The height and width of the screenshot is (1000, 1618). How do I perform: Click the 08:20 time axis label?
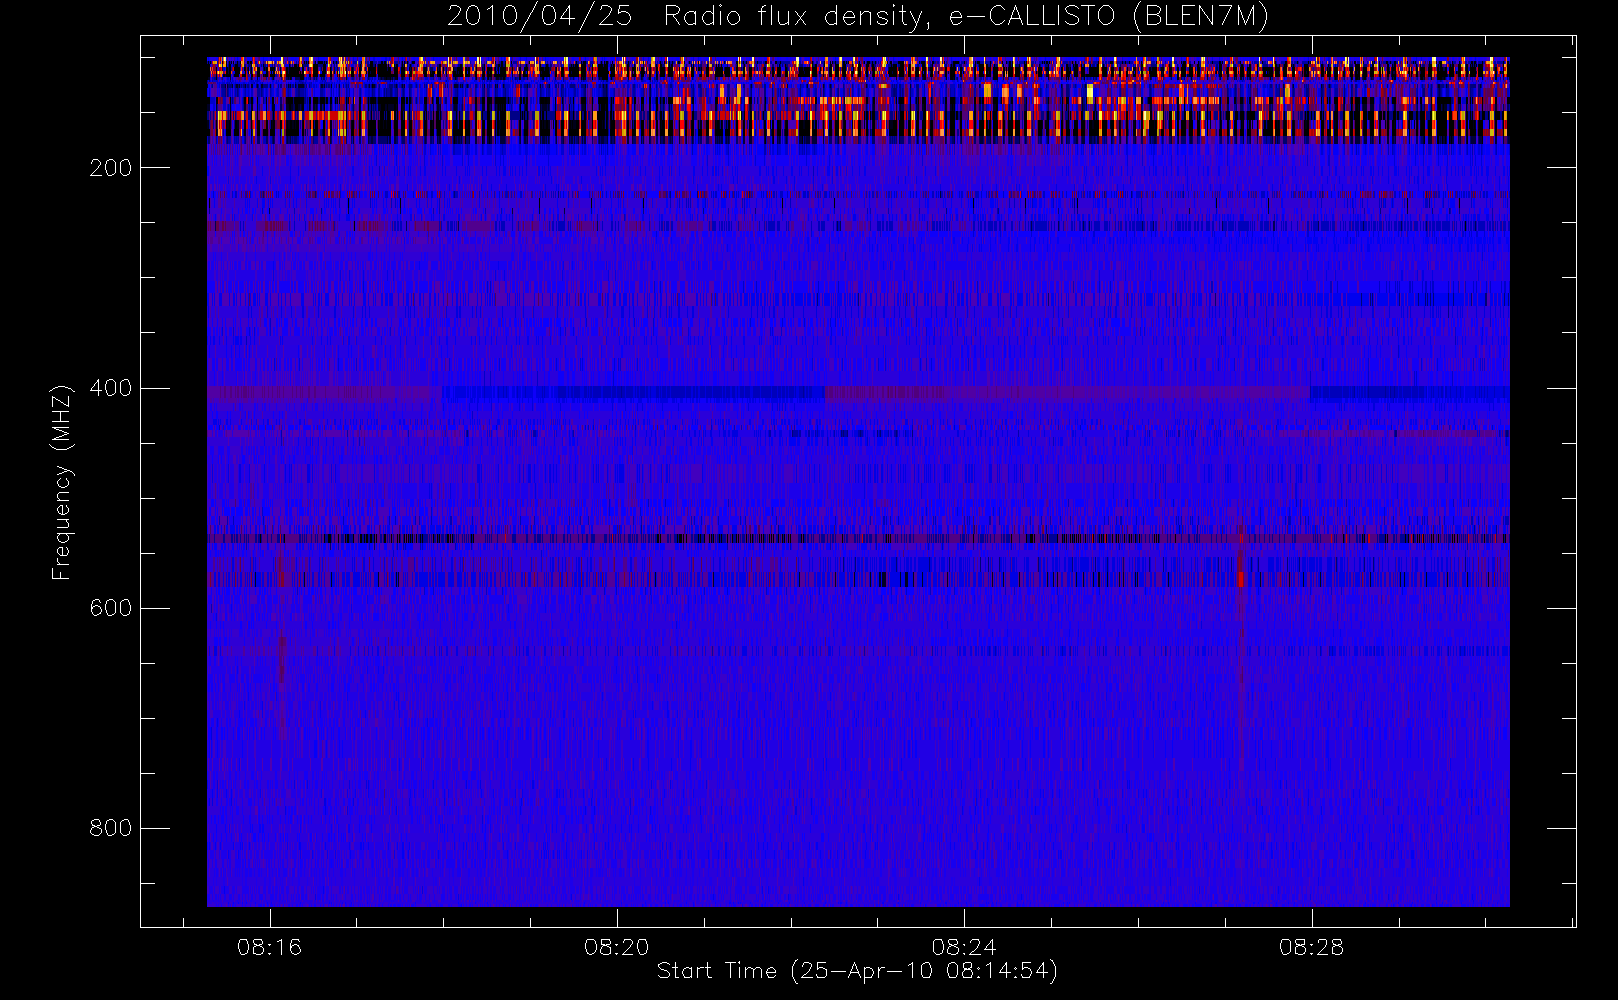[617, 947]
